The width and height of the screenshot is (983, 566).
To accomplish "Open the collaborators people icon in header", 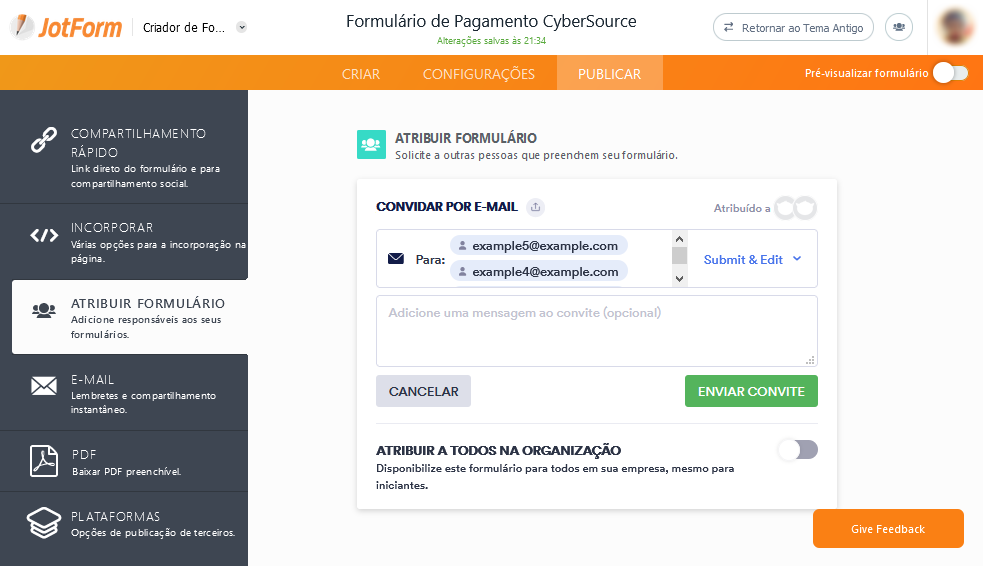I will click(900, 28).
